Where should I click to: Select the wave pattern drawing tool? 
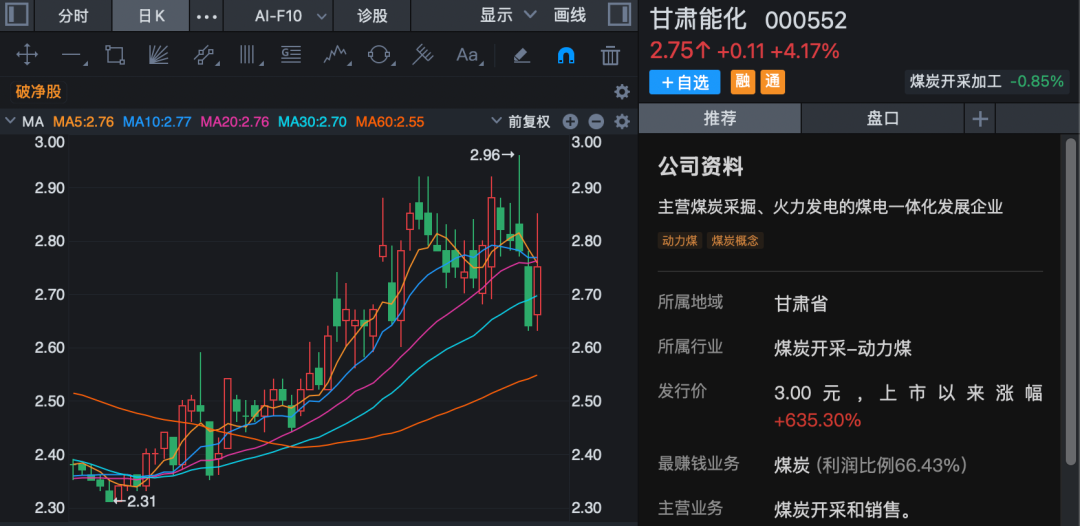pos(335,55)
